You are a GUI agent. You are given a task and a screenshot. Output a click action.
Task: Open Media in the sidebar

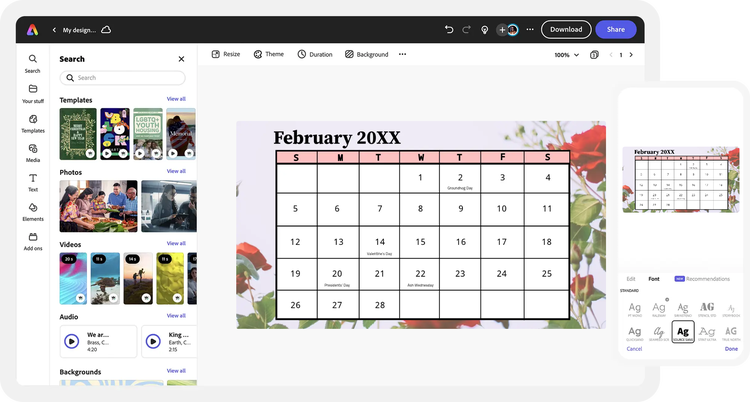[33, 153]
